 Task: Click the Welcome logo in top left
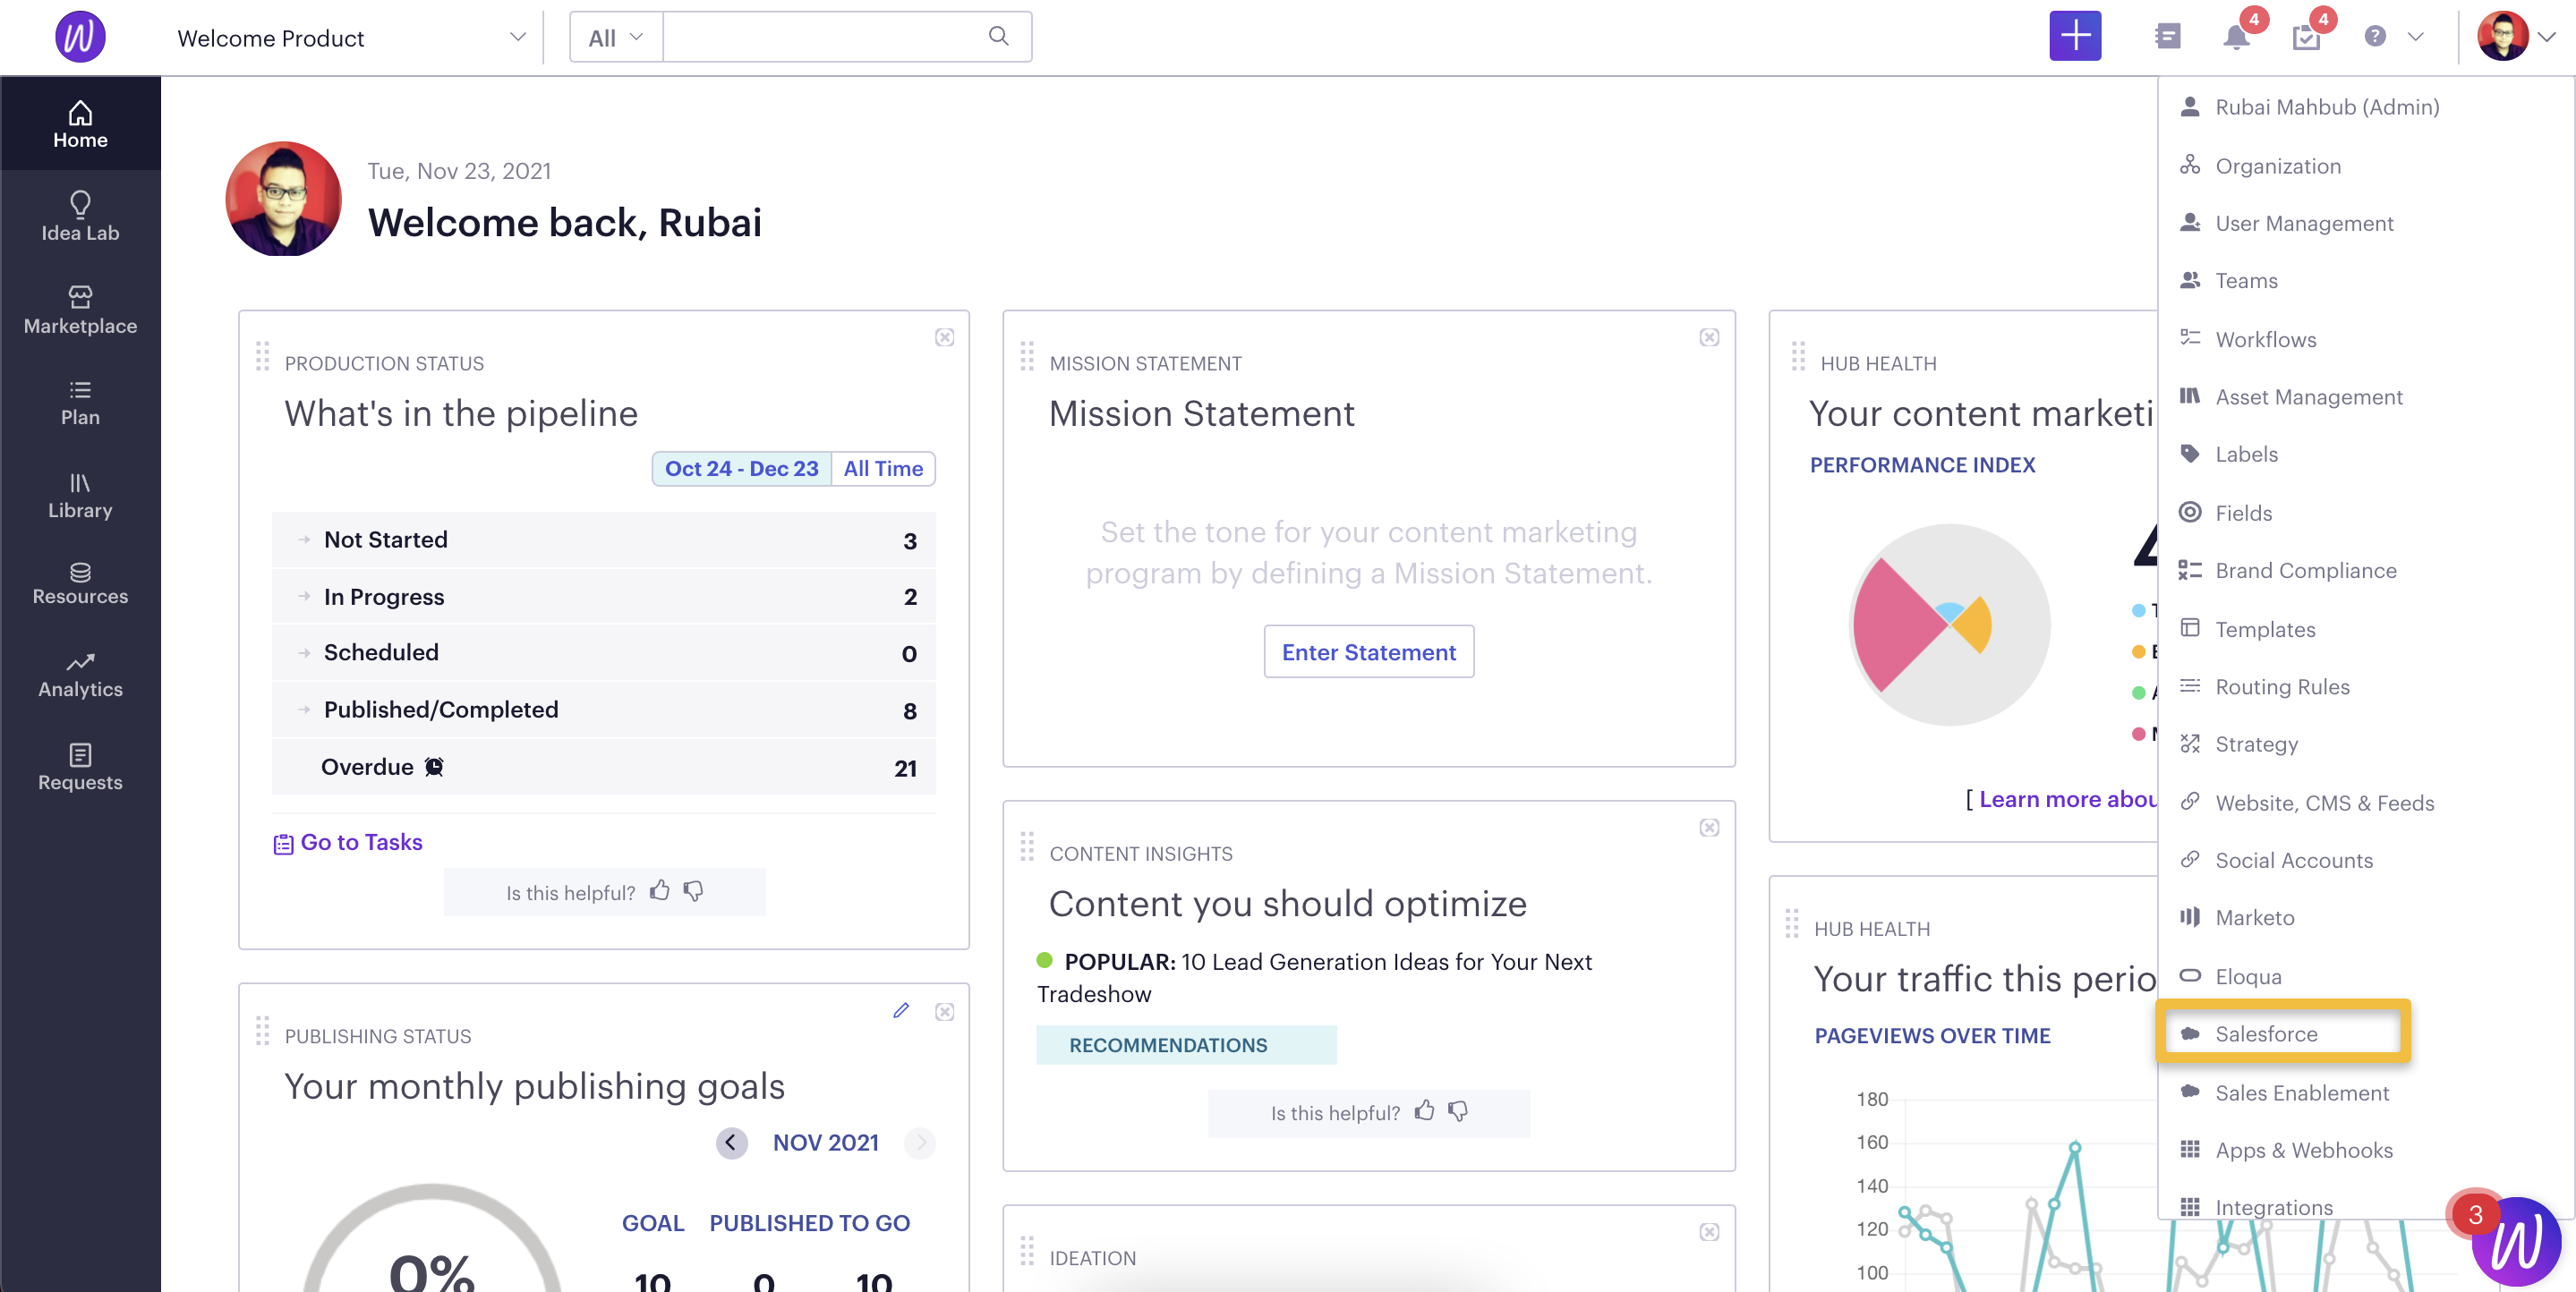[x=80, y=37]
